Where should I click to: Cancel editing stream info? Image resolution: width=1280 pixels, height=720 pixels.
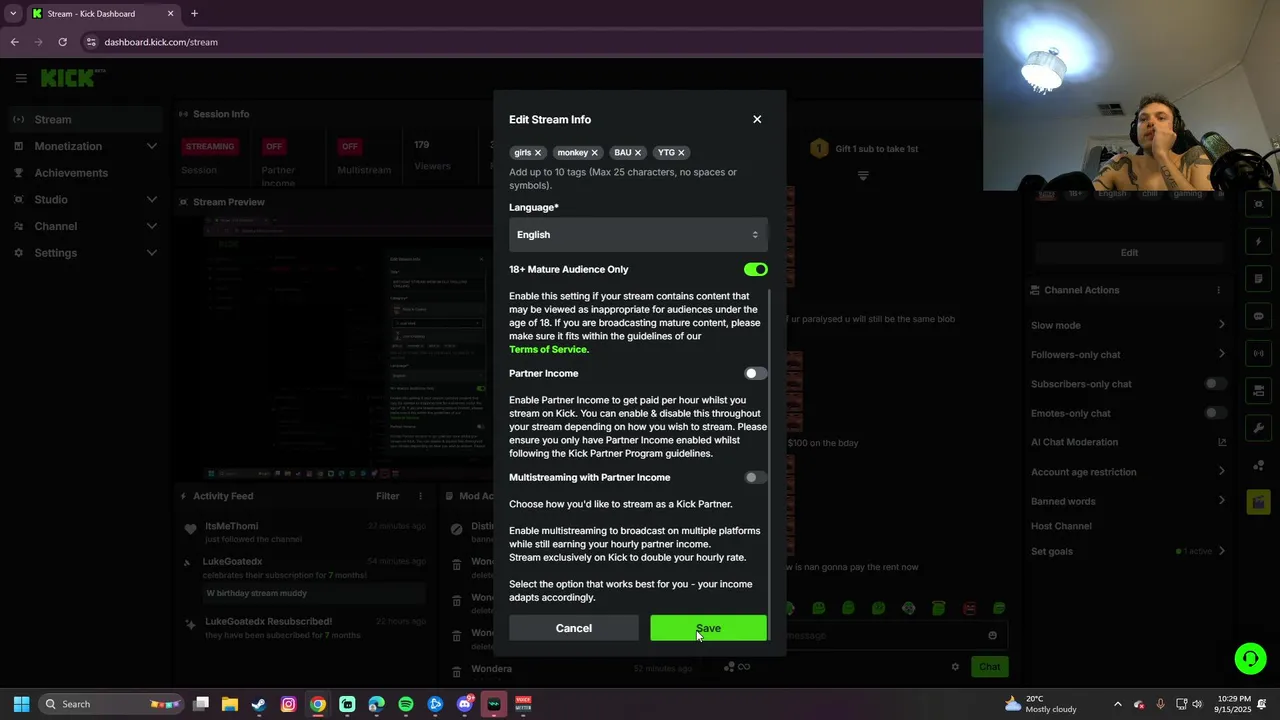point(574,628)
